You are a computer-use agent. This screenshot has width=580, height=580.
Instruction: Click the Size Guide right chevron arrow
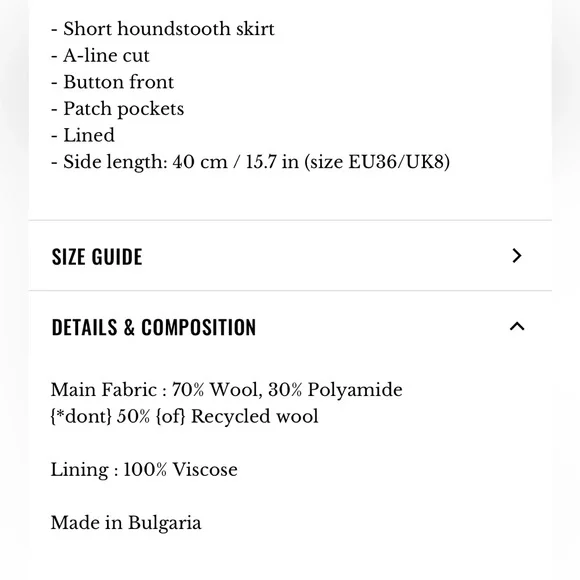(517, 256)
